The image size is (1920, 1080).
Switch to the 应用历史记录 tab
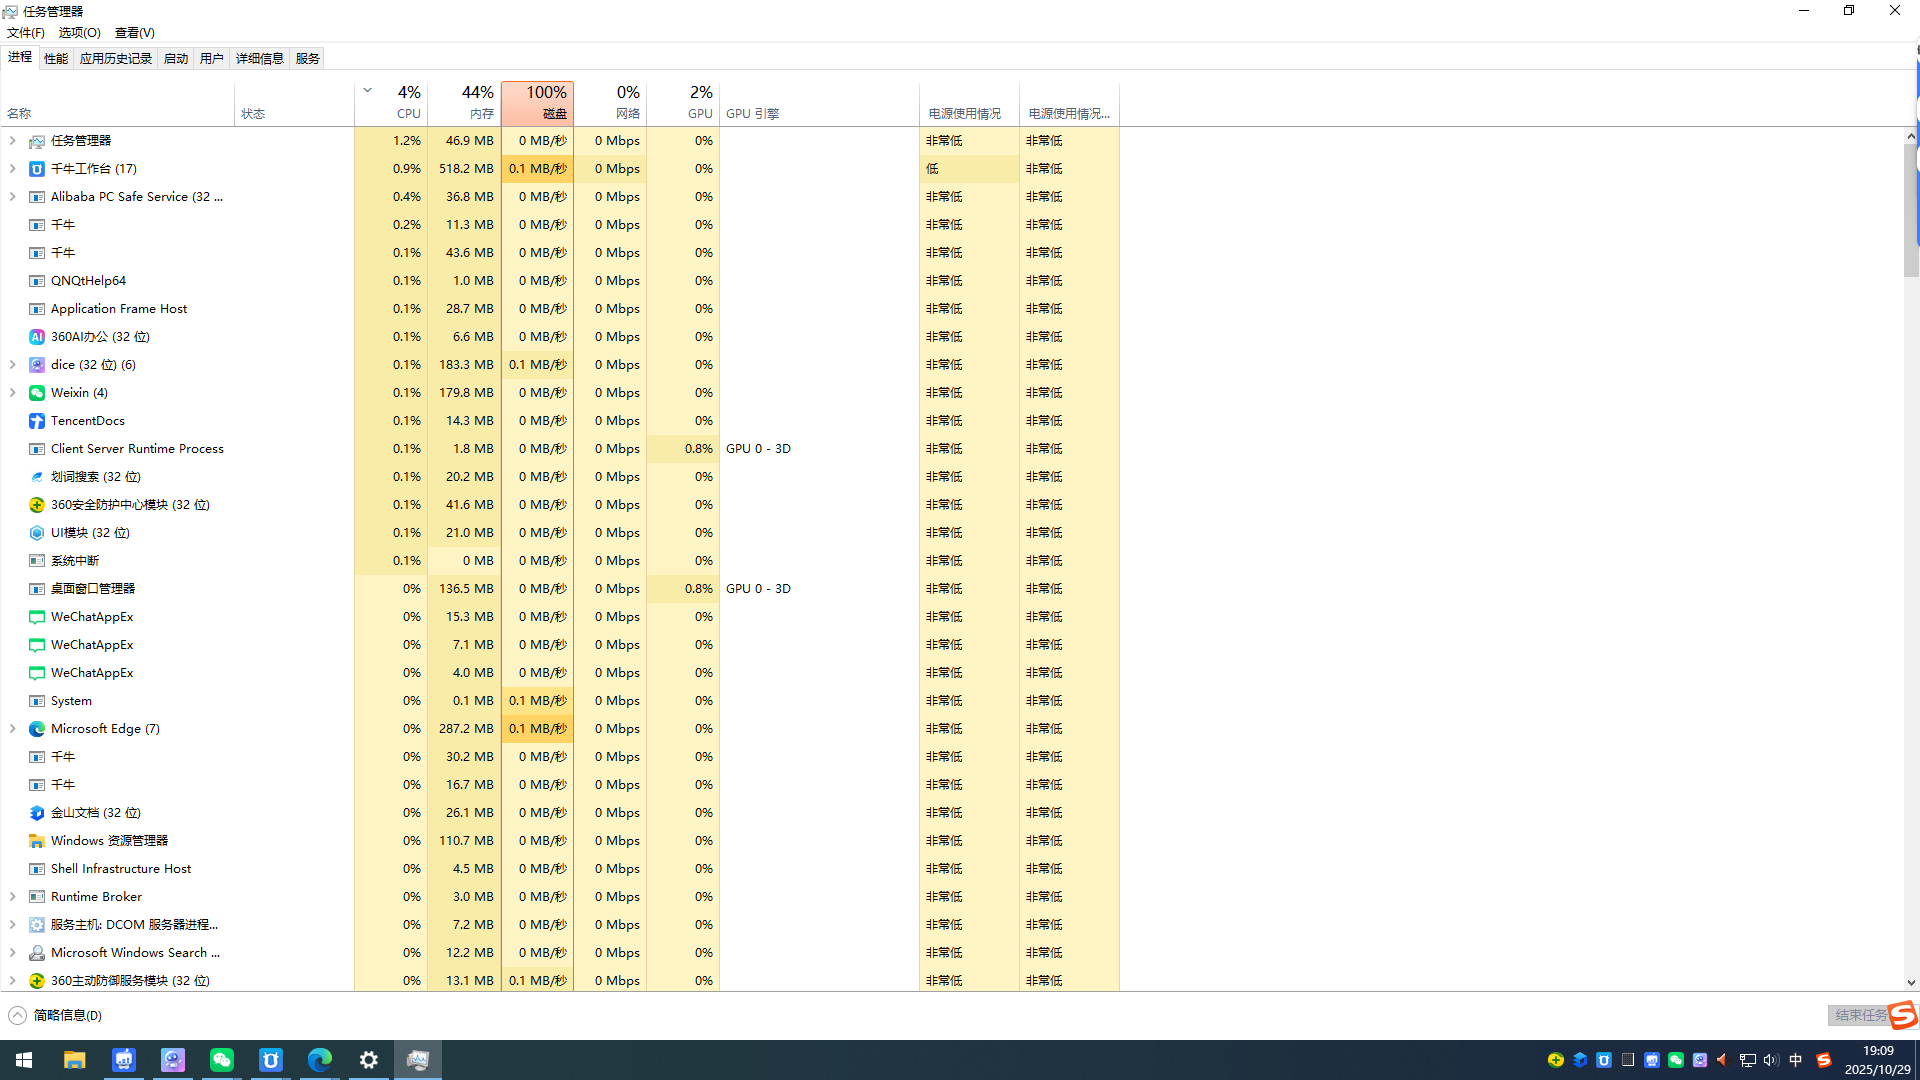tap(116, 59)
